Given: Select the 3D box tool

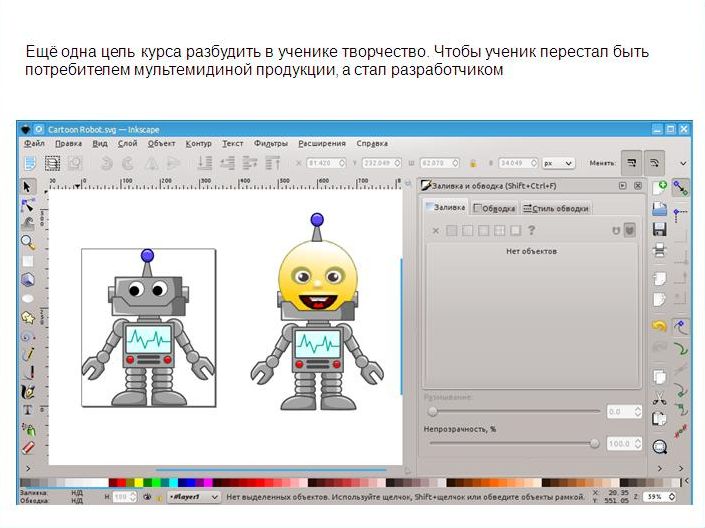Looking at the screenshot, I should click(x=28, y=279).
